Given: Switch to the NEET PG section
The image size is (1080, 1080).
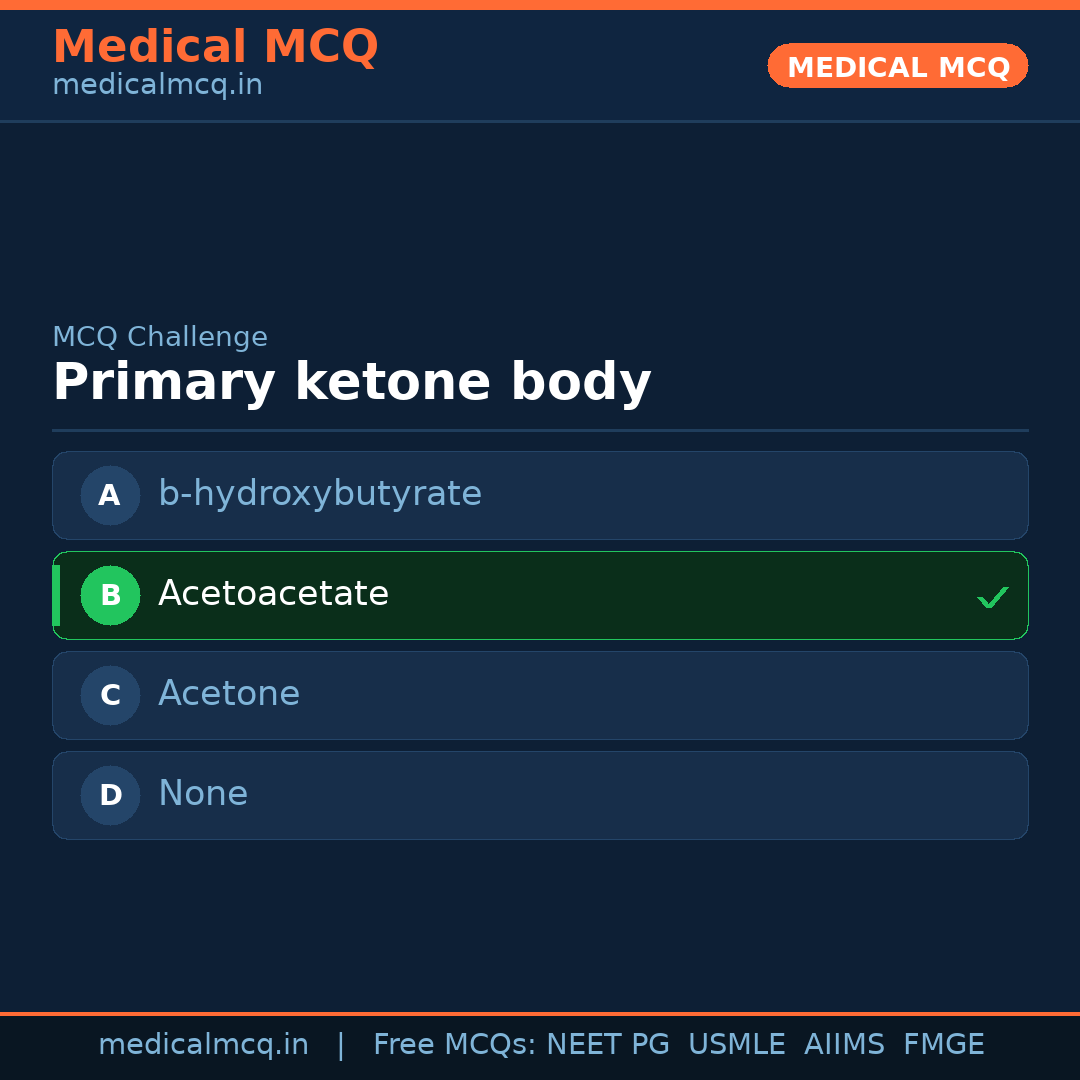Looking at the screenshot, I should (607, 1043).
